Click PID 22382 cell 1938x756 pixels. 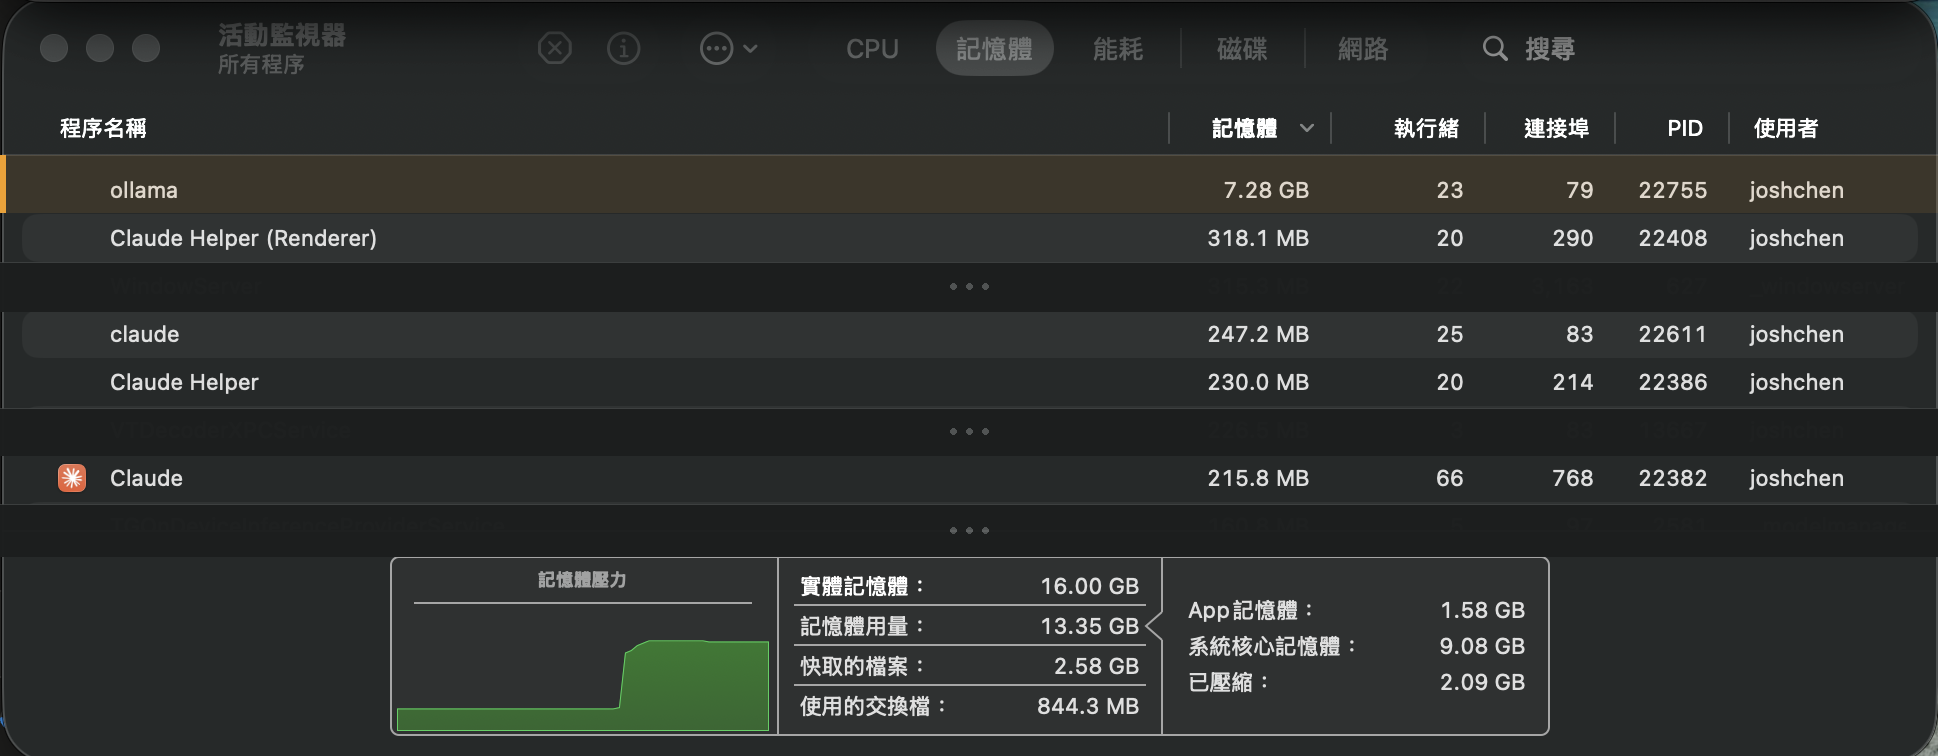click(x=1672, y=478)
